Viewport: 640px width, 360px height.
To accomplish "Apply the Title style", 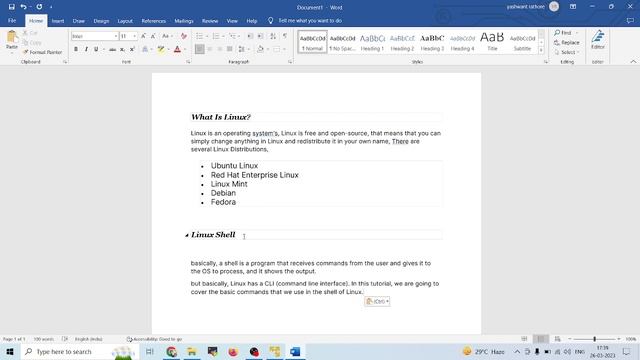I will tap(492, 42).
